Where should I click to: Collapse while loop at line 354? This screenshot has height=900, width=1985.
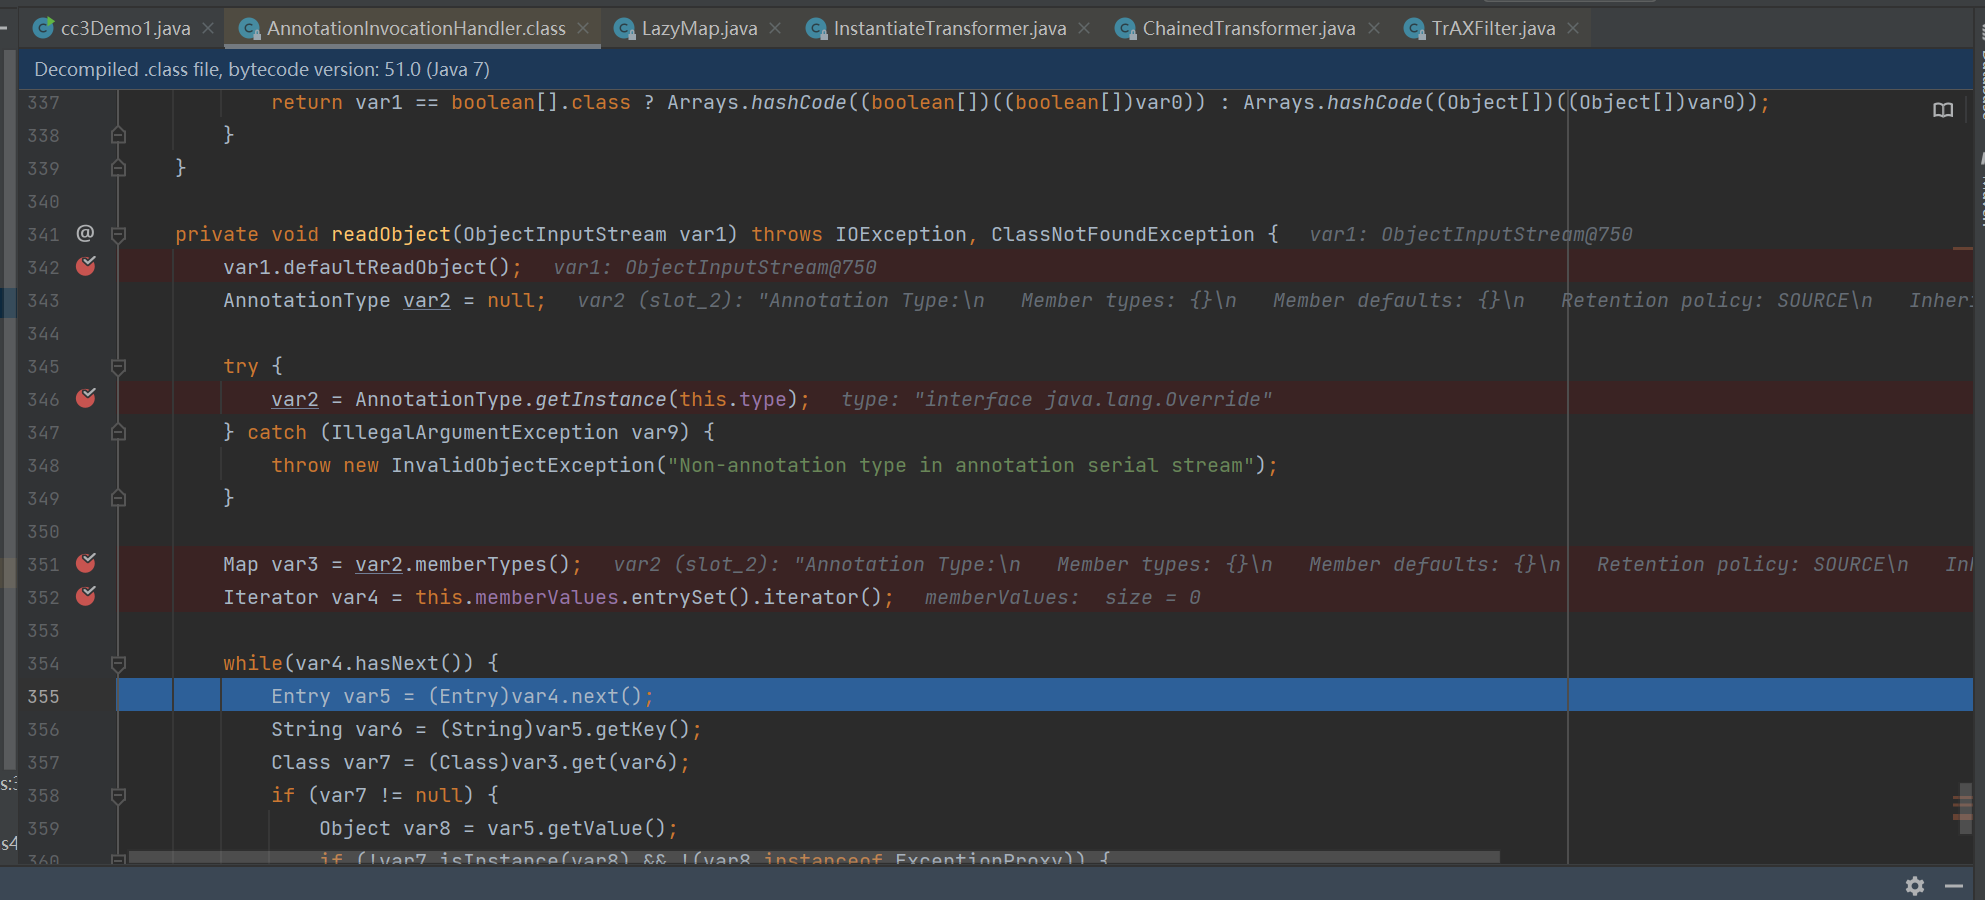coord(118,664)
